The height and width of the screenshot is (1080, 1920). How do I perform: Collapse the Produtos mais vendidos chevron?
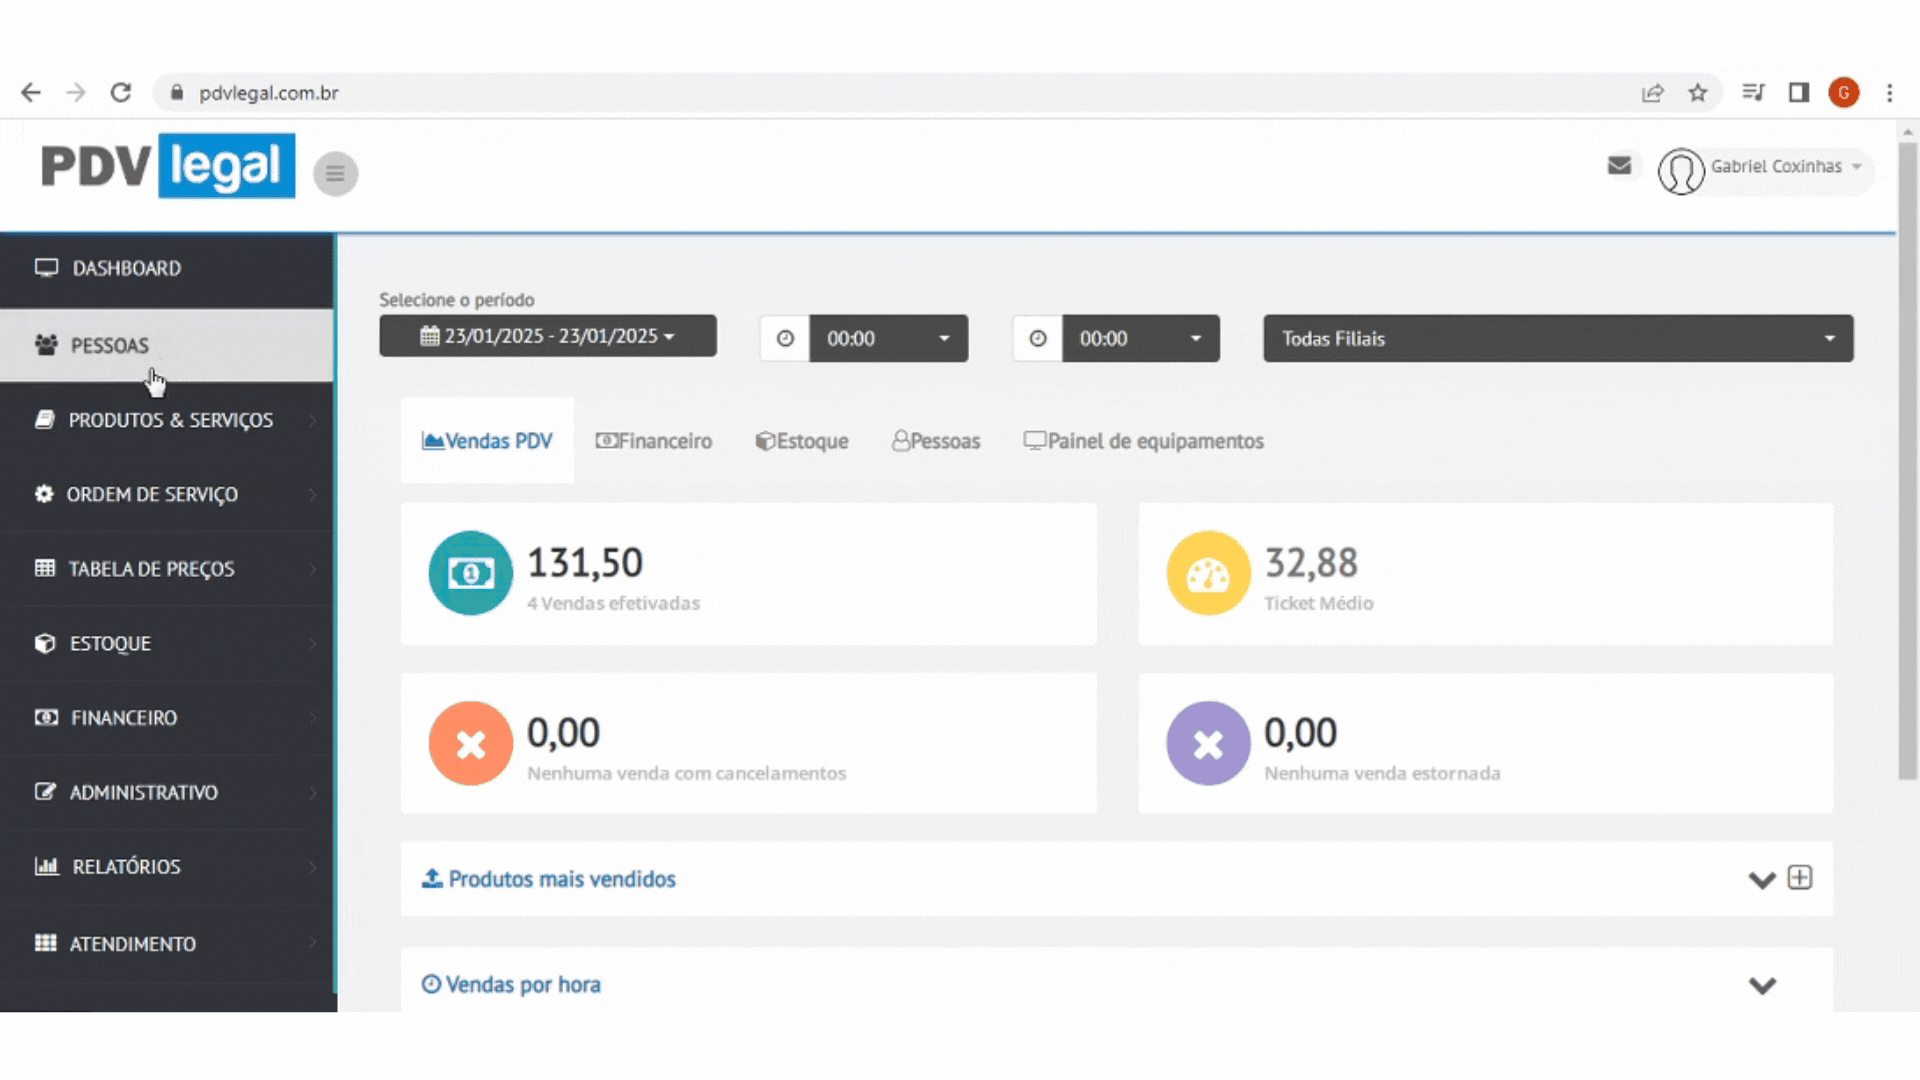(1761, 880)
